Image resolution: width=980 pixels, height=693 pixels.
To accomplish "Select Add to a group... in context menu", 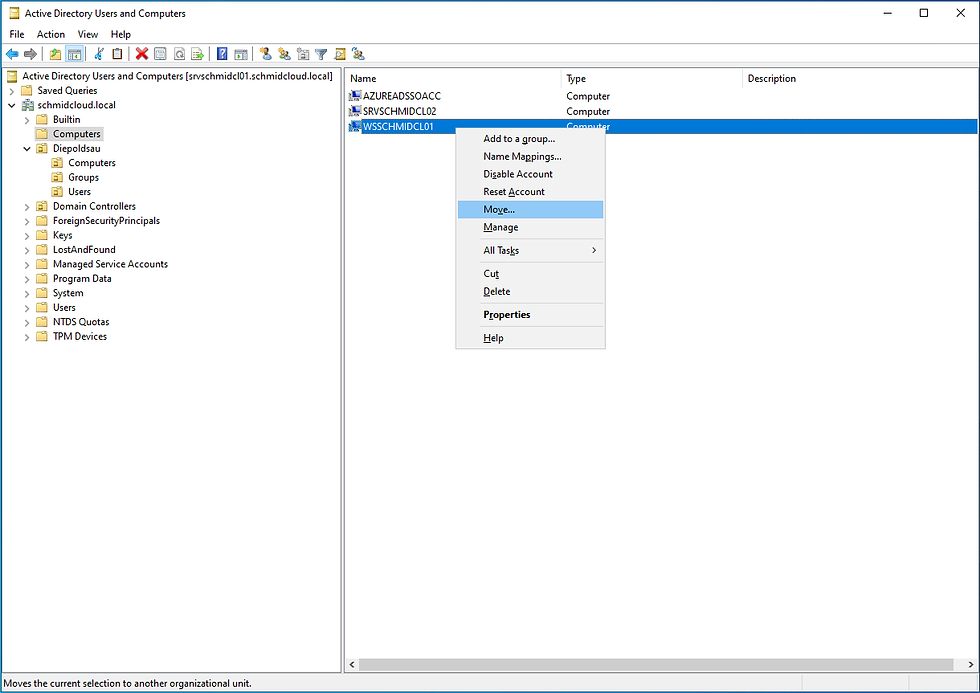I will point(531,139).
